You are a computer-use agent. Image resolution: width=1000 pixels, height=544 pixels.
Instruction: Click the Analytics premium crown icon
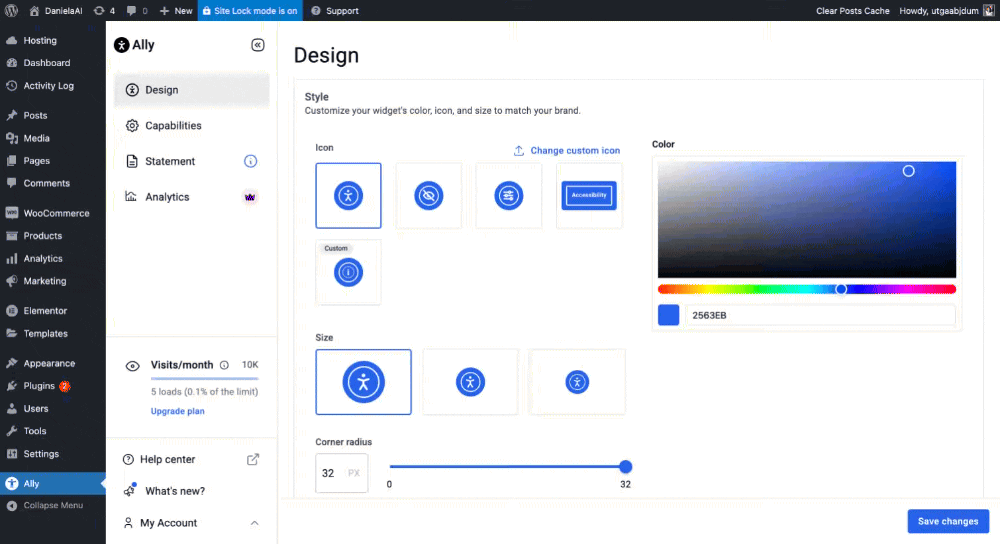pos(251,197)
